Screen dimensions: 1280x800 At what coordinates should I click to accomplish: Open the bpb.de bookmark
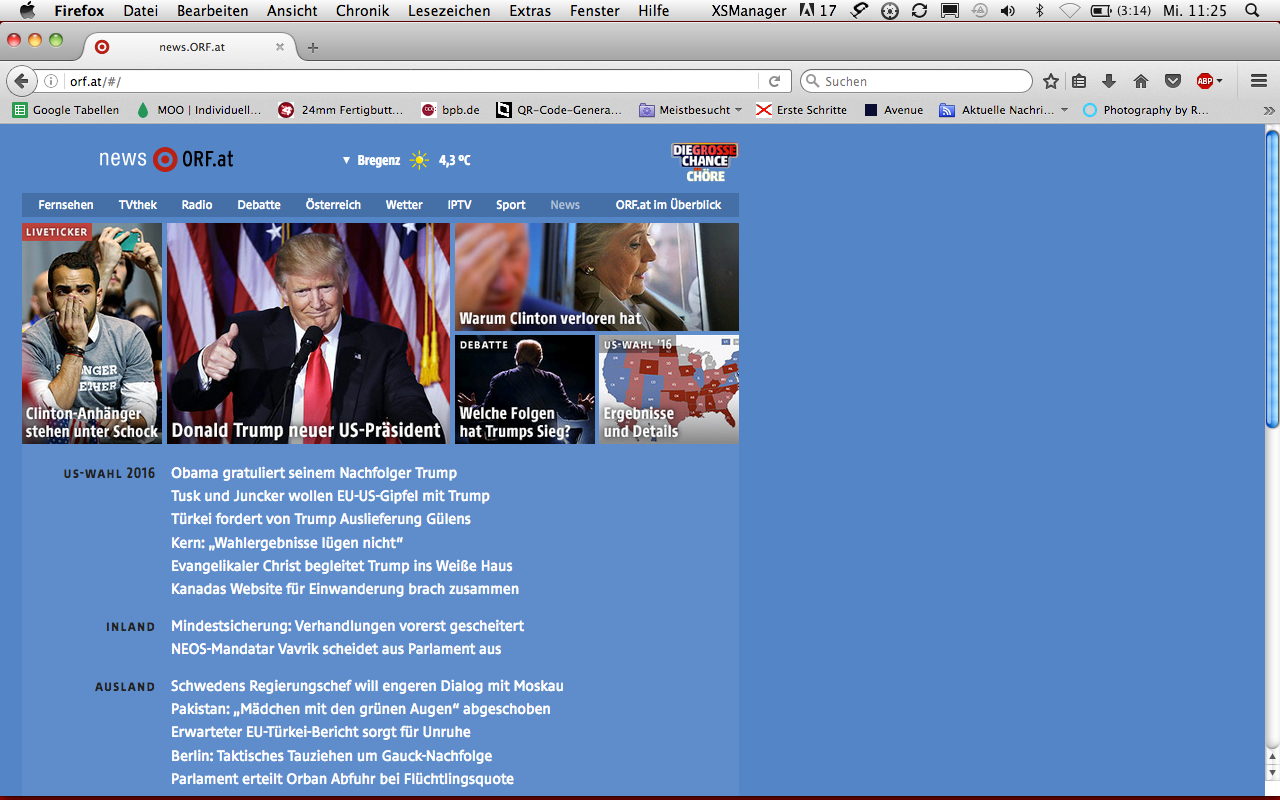[451, 110]
